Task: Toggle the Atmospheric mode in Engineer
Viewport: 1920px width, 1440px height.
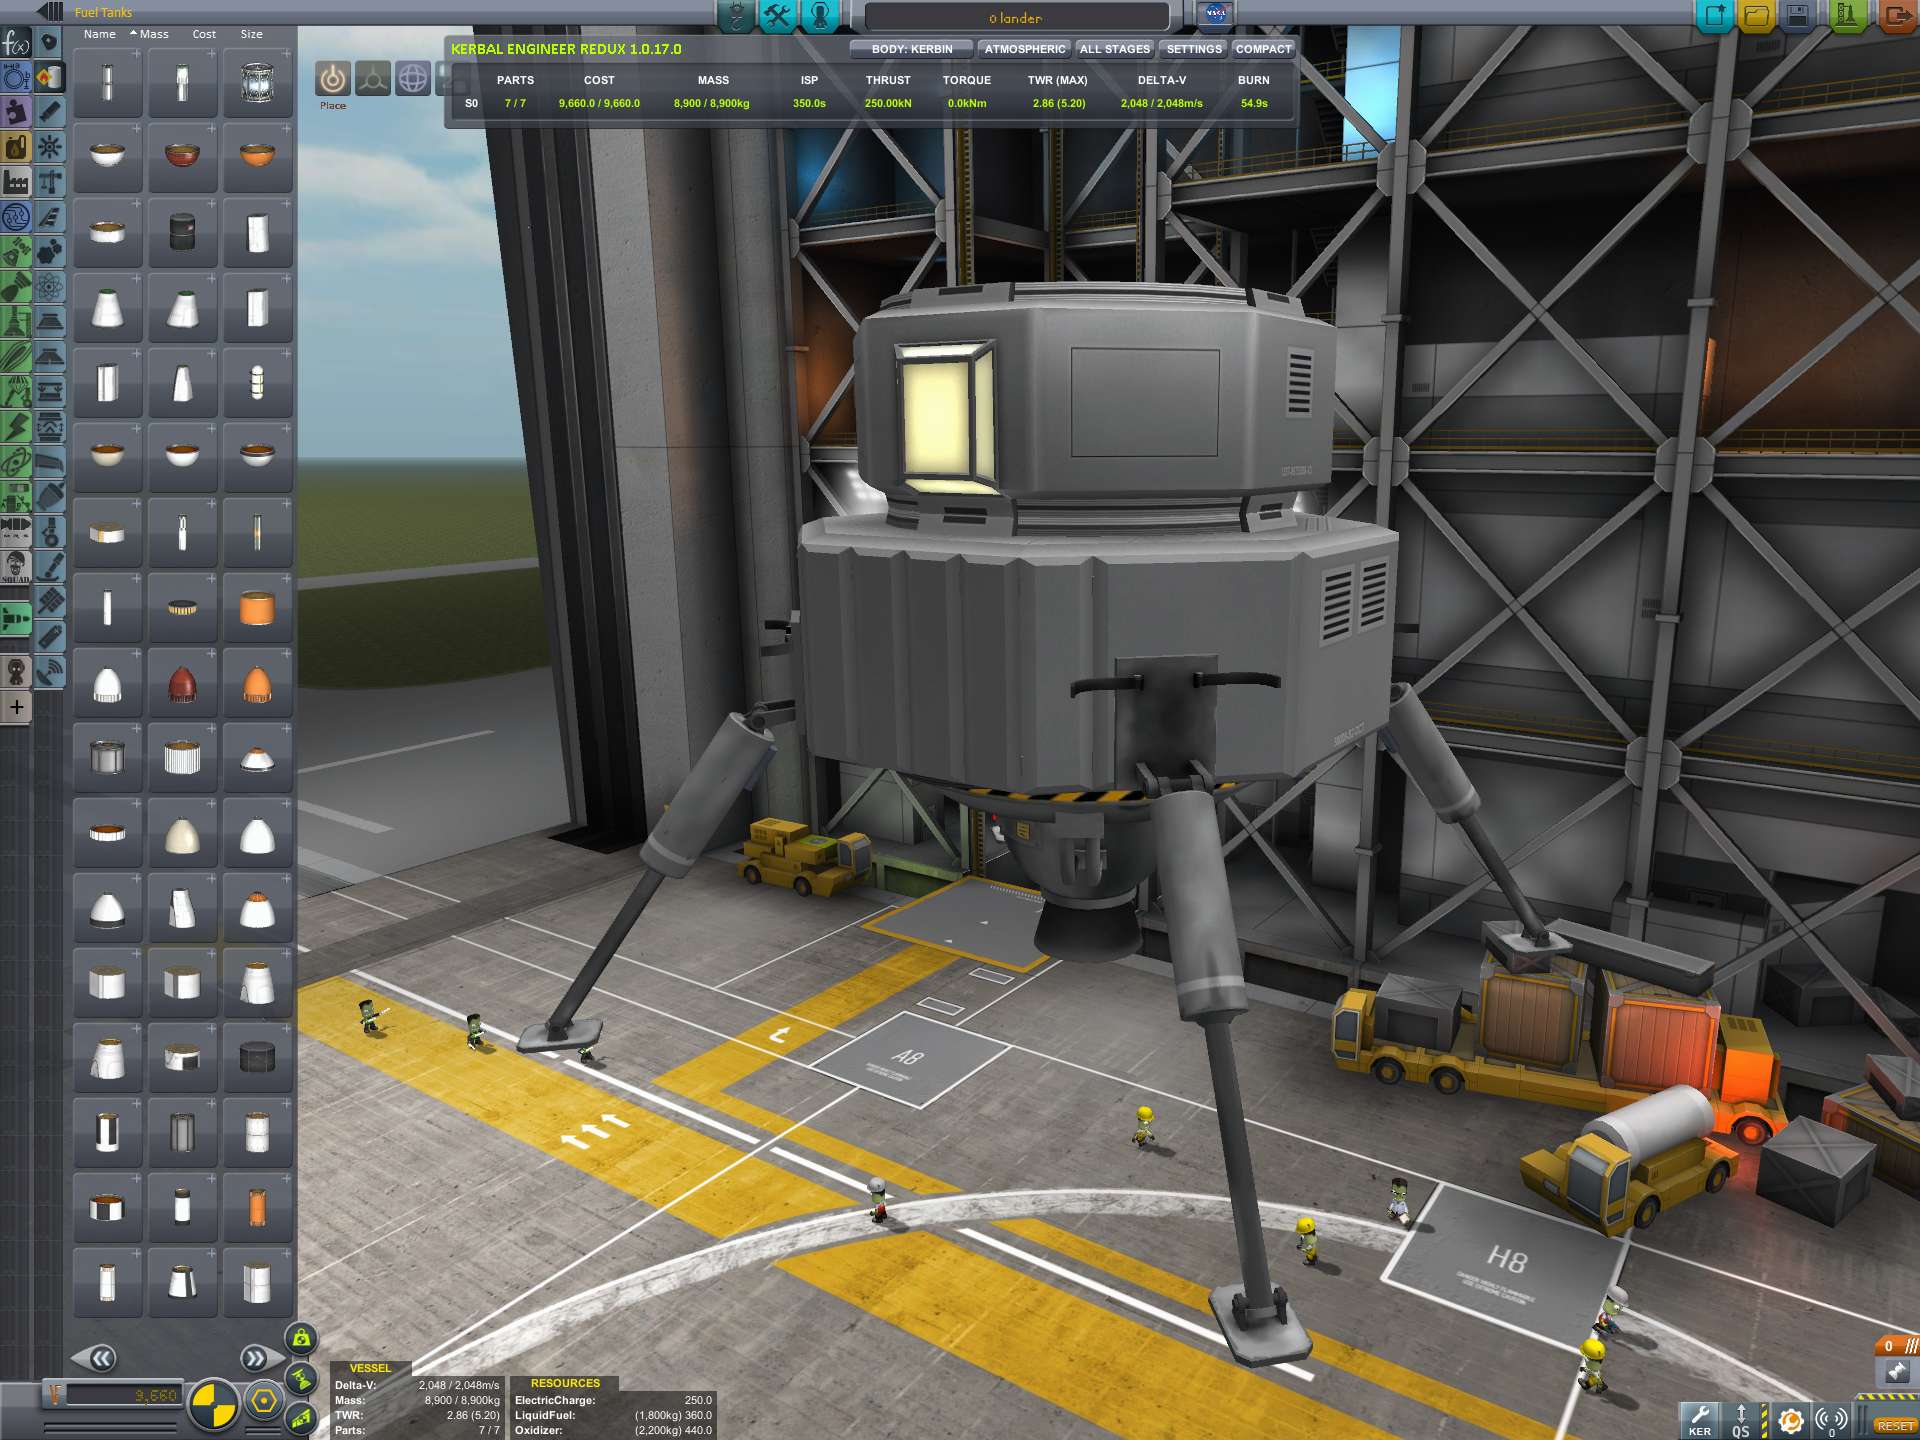Action: (1024, 49)
